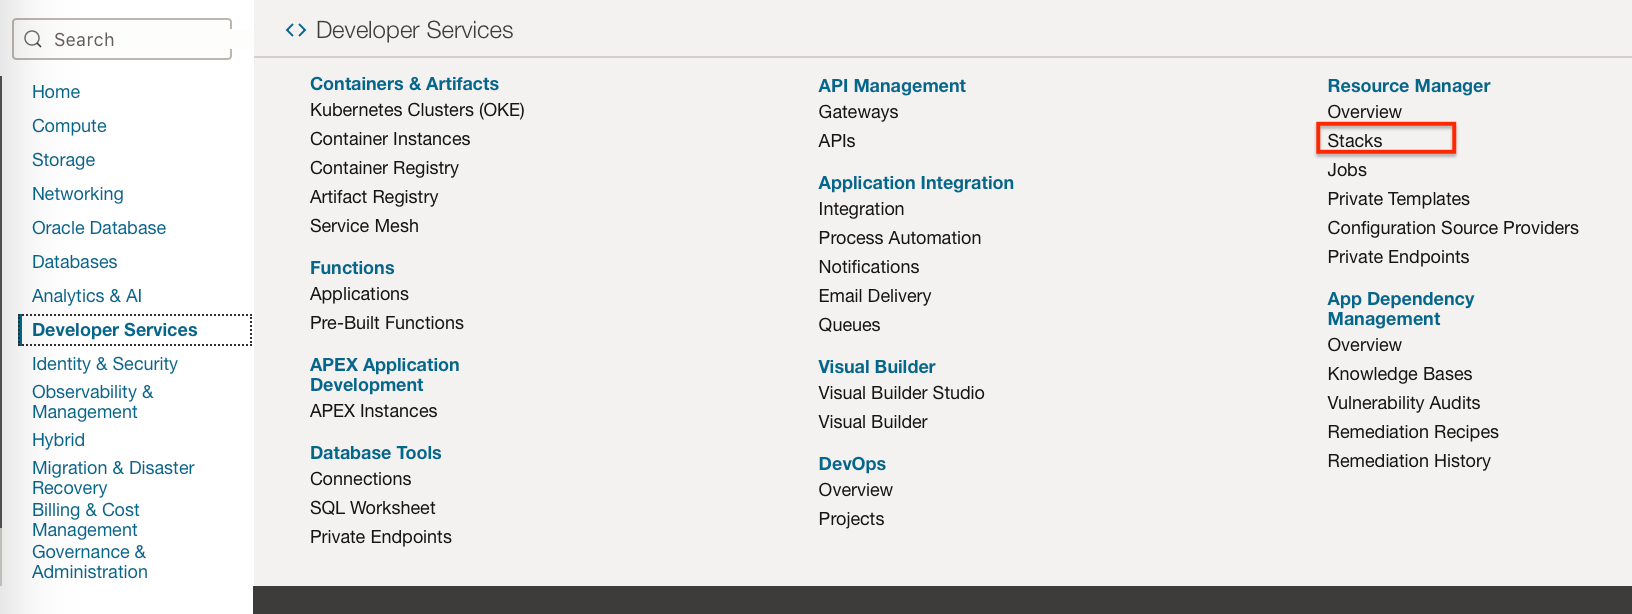Open the Integration link

[861, 209]
